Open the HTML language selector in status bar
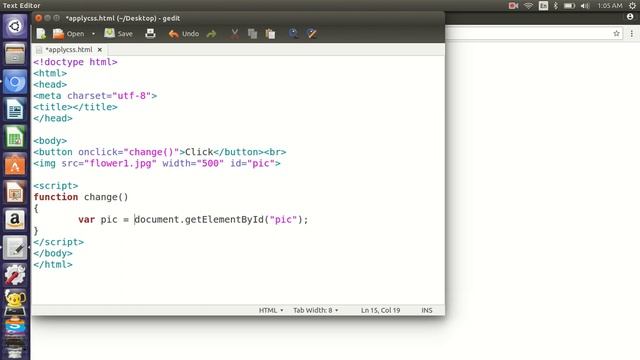The height and width of the screenshot is (360, 640). (x=271, y=310)
